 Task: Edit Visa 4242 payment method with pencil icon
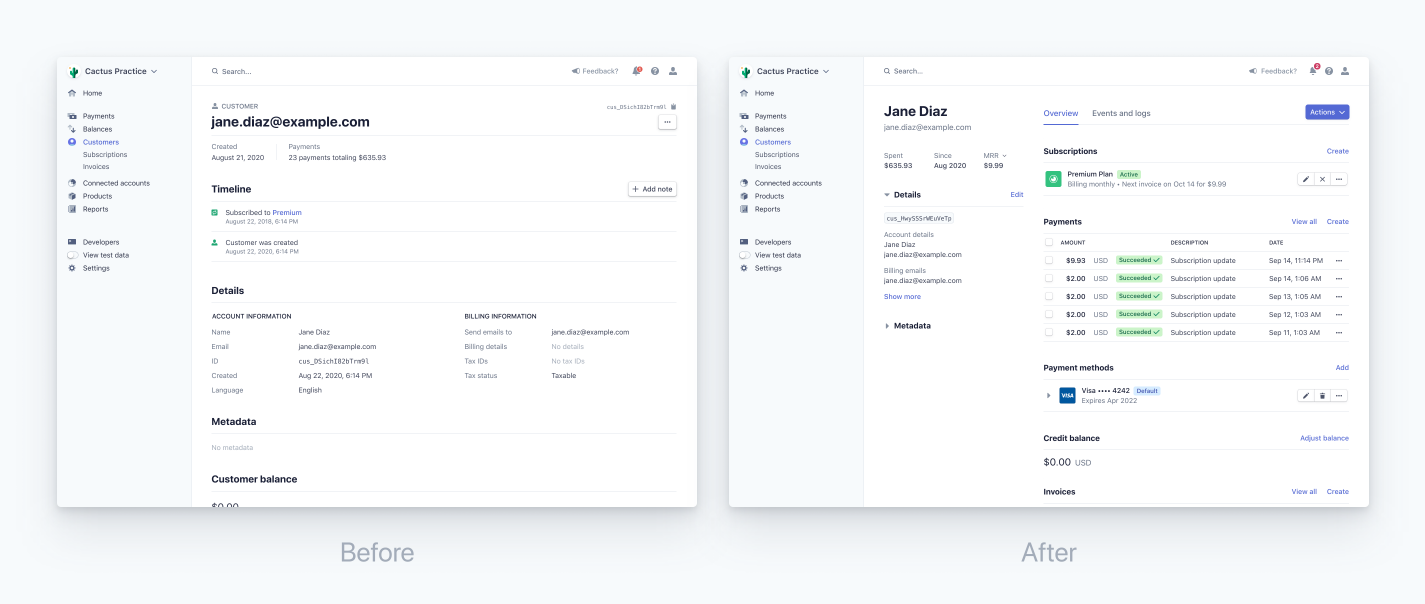point(1305,396)
